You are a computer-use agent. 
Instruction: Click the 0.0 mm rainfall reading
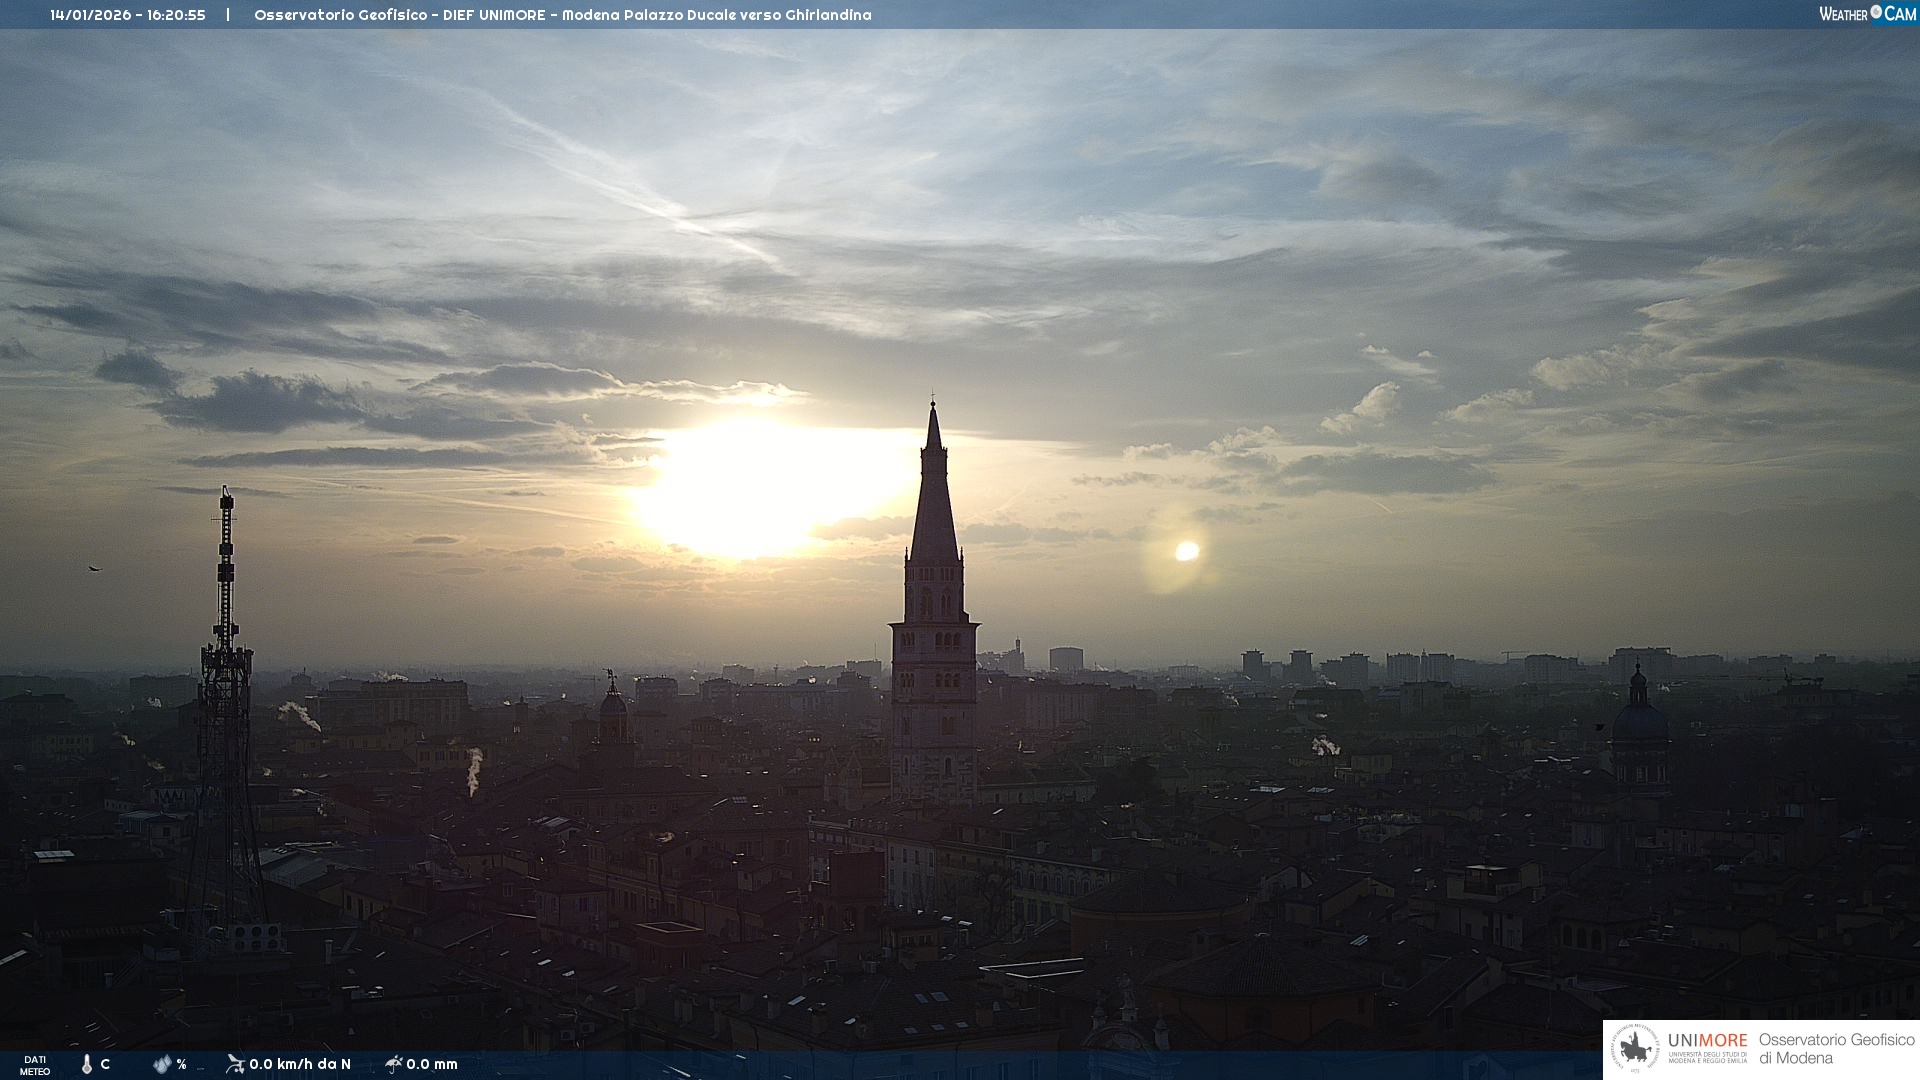pyautogui.click(x=432, y=1064)
